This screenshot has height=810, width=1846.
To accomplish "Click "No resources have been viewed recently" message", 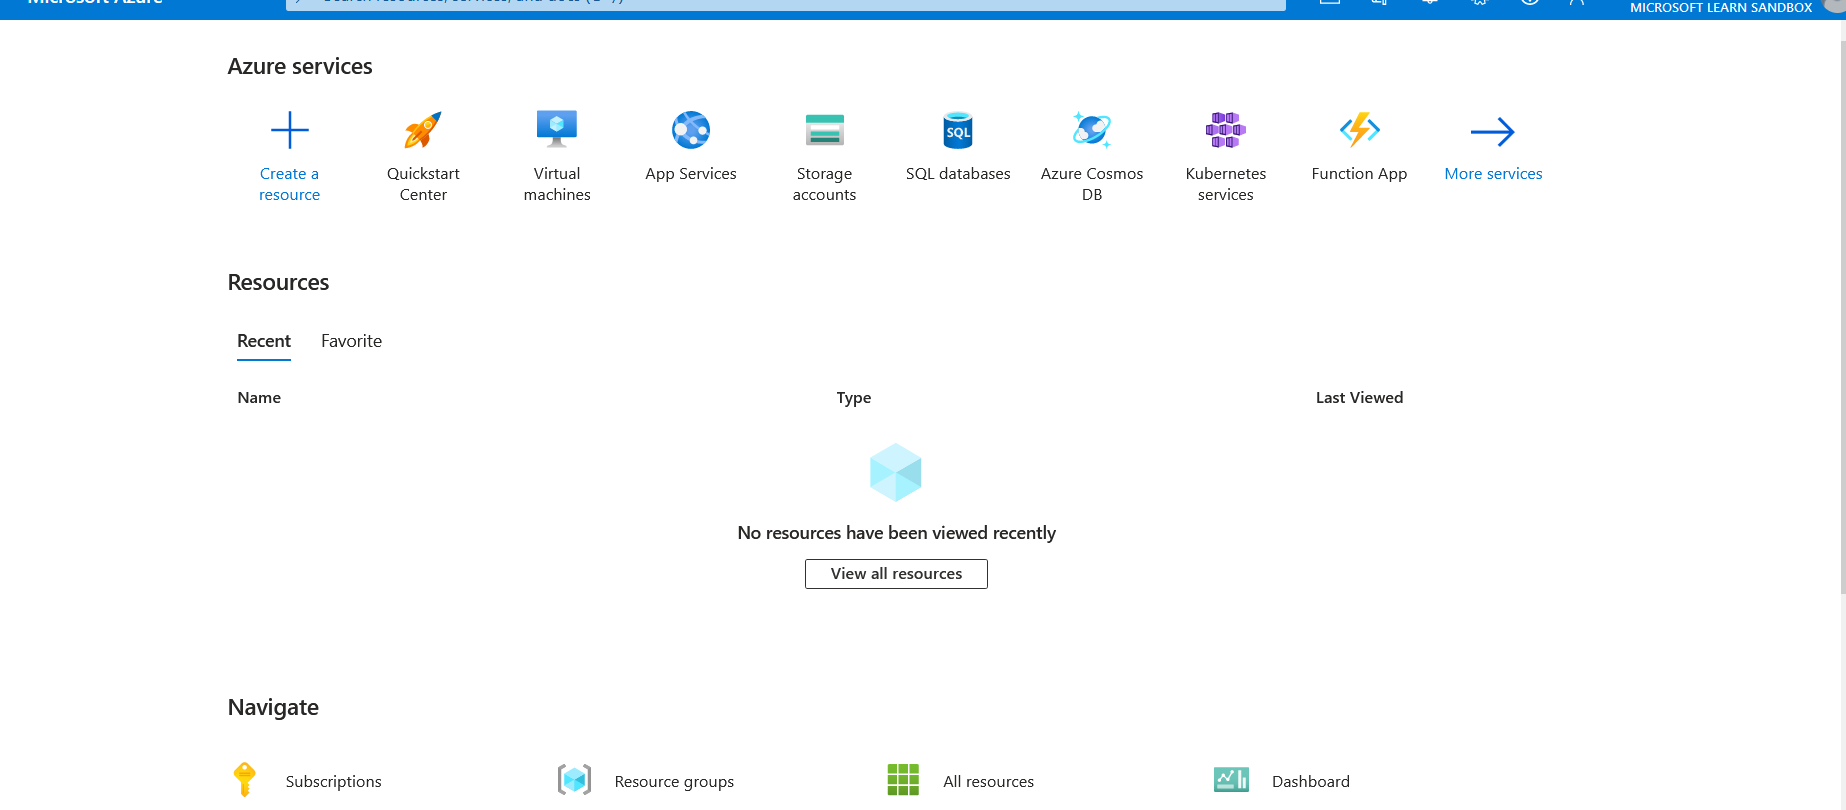I will [896, 533].
